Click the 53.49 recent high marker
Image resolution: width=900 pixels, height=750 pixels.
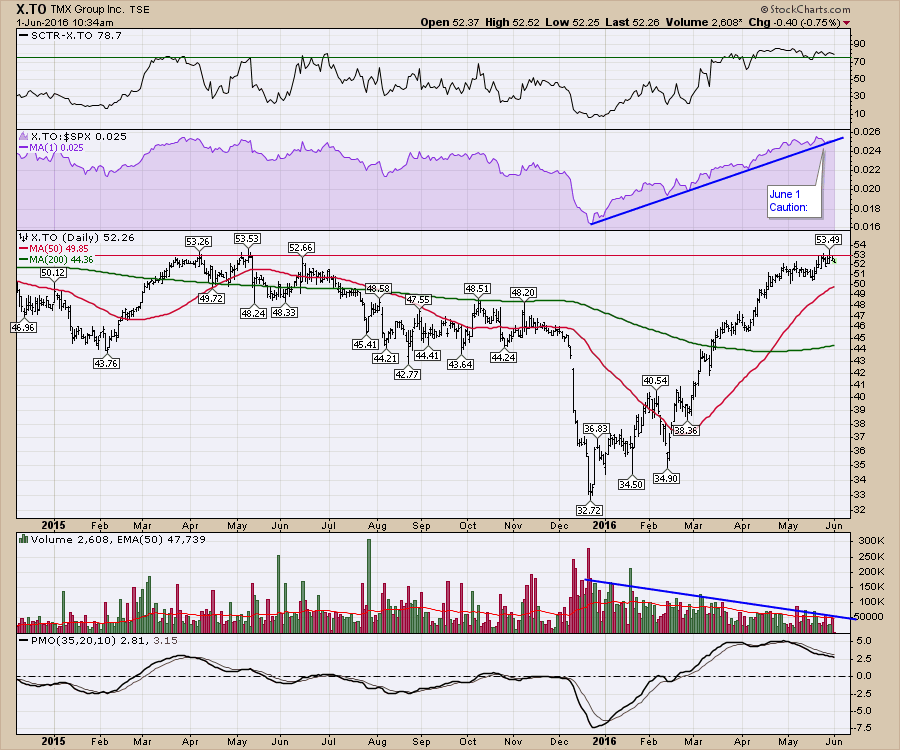pyautogui.click(x=827, y=240)
